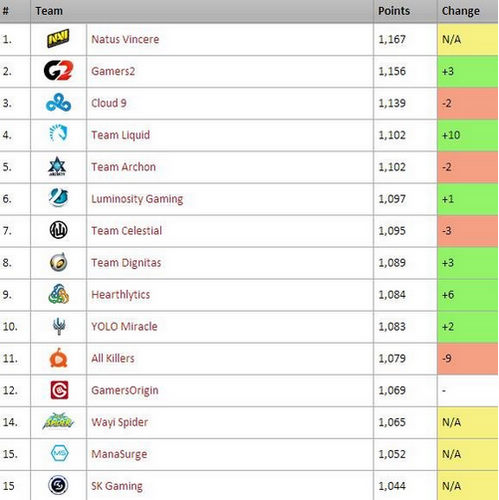Click All Killers' red -9 change cell

(x=468, y=358)
